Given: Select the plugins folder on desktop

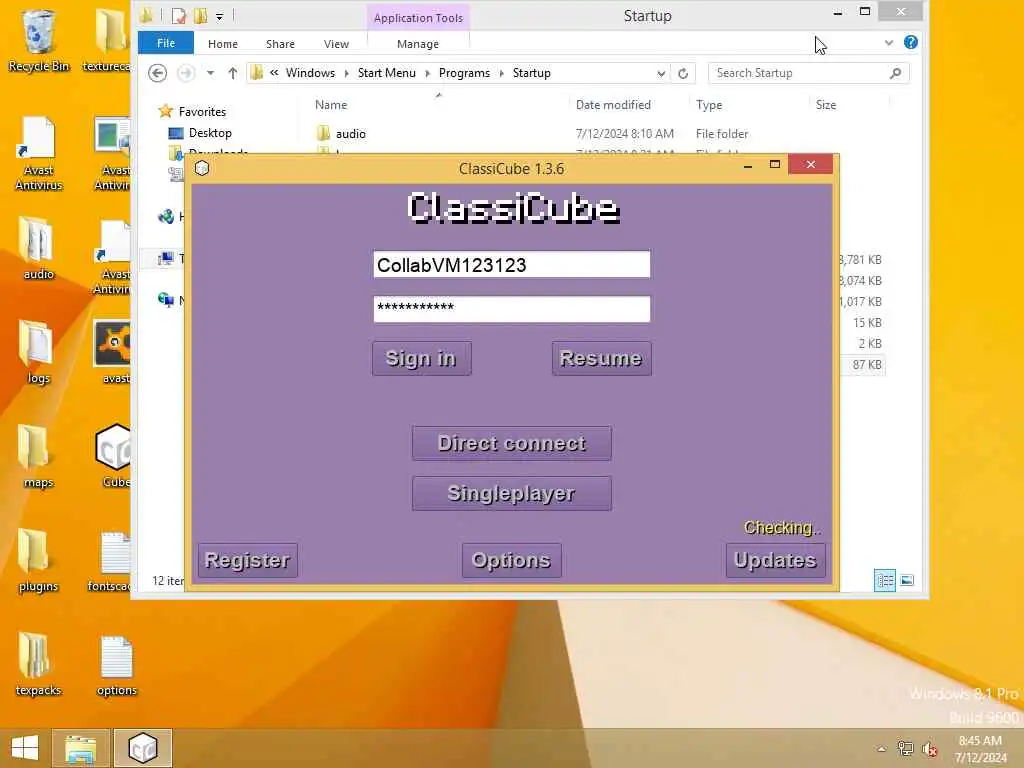Looking at the screenshot, I should (x=39, y=560).
